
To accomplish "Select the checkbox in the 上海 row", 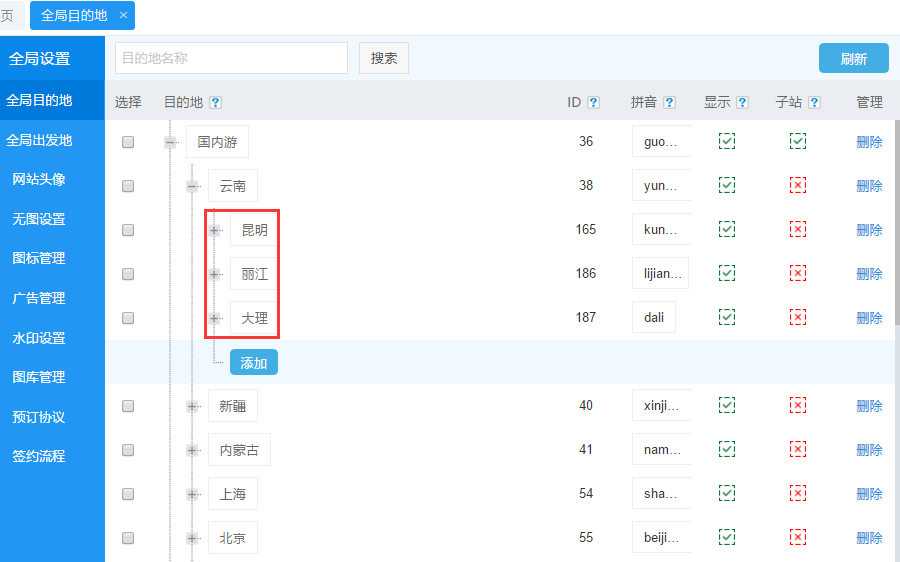I will point(128,494).
